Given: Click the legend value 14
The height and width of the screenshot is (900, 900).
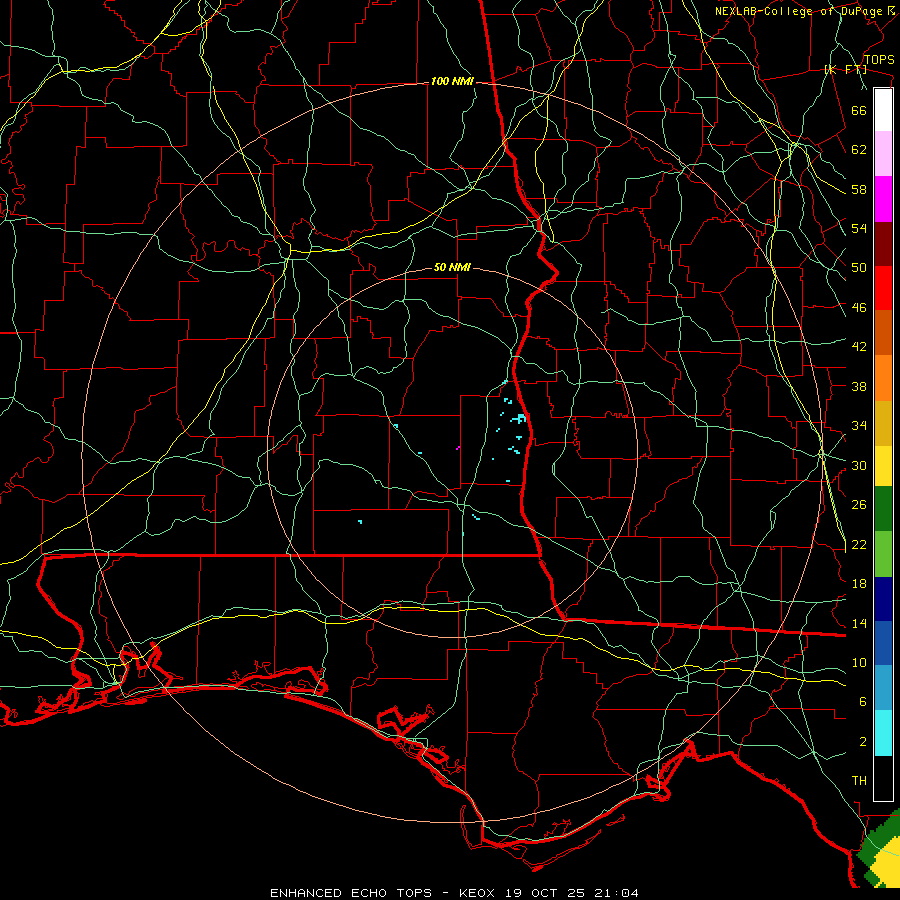Looking at the screenshot, I should click(x=859, y=623).
